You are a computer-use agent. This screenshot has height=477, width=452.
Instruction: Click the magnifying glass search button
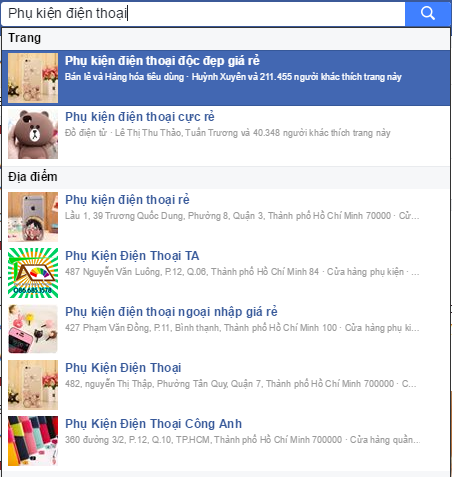[428, 13]
